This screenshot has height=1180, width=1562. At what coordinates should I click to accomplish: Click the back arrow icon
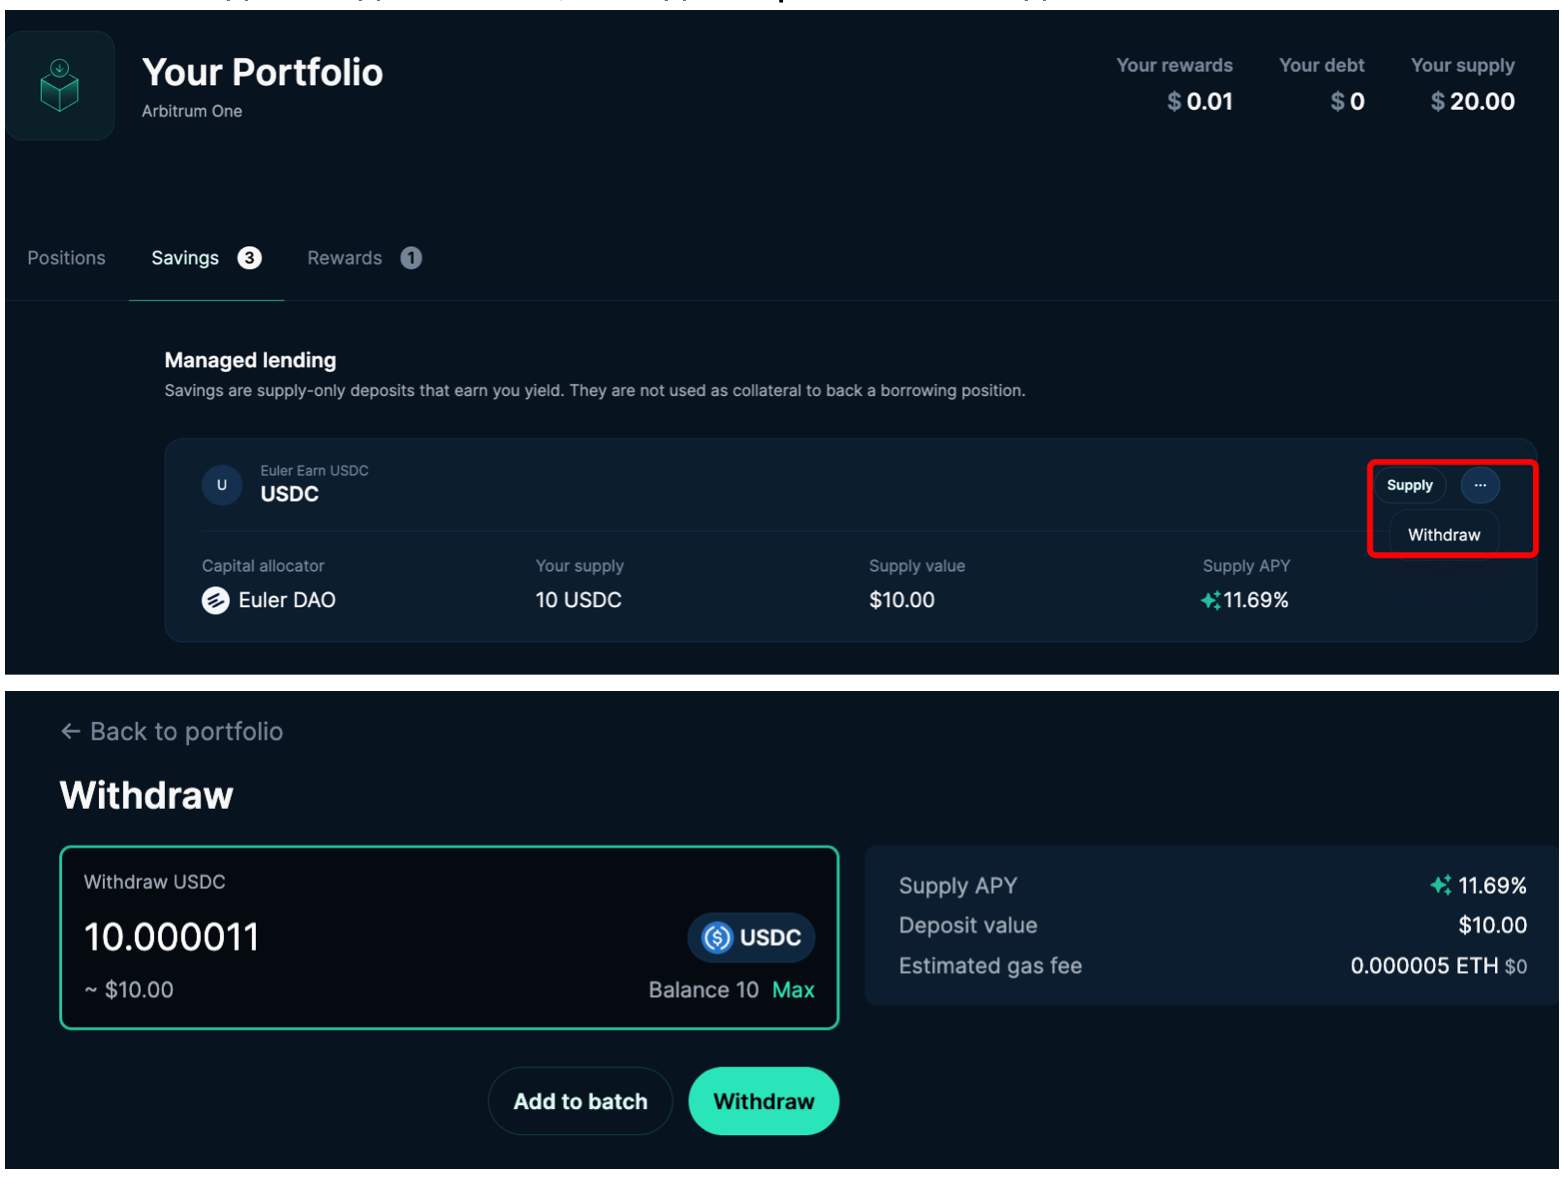(70, 731)
